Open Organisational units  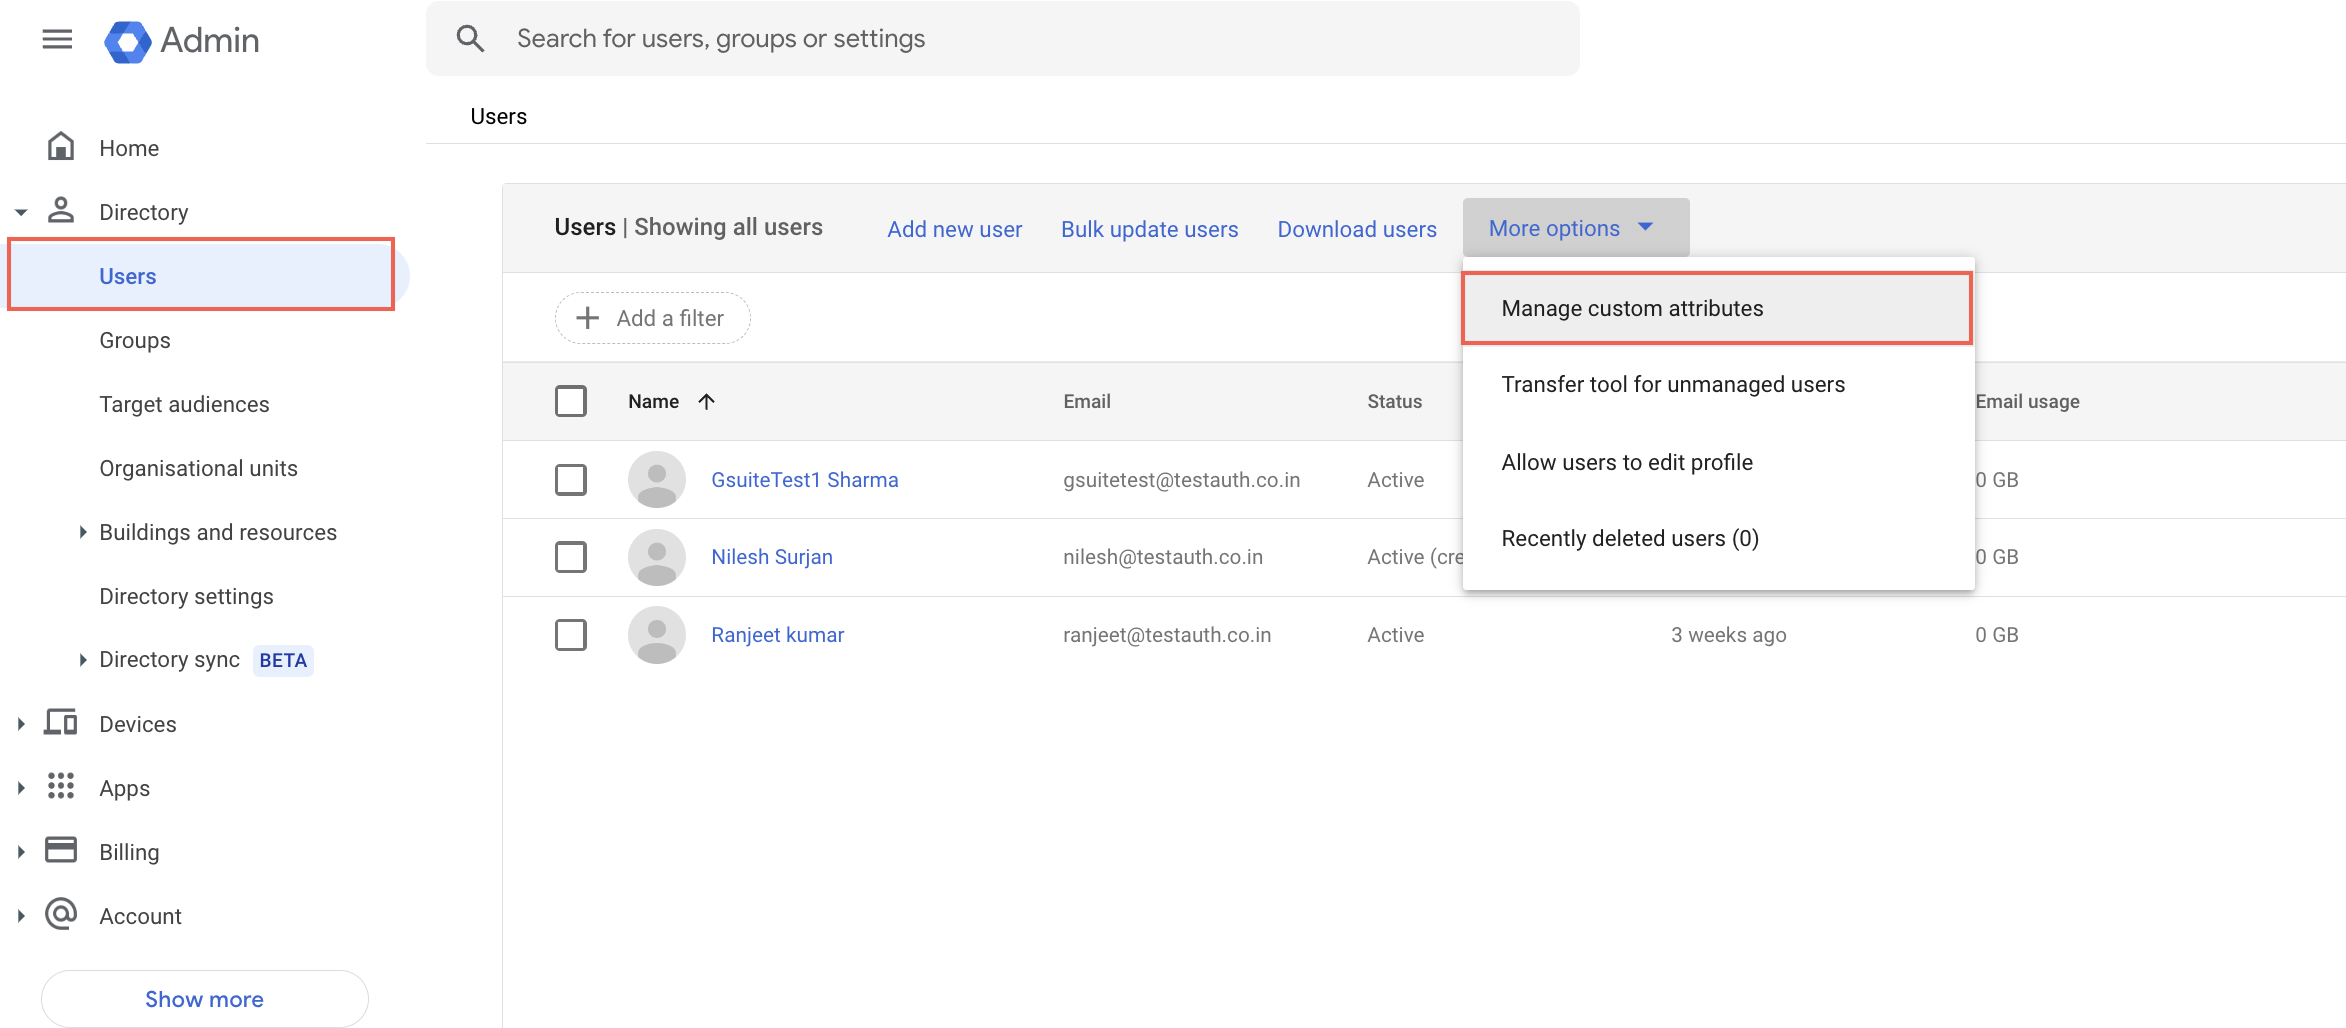click(x=198, y=468)
